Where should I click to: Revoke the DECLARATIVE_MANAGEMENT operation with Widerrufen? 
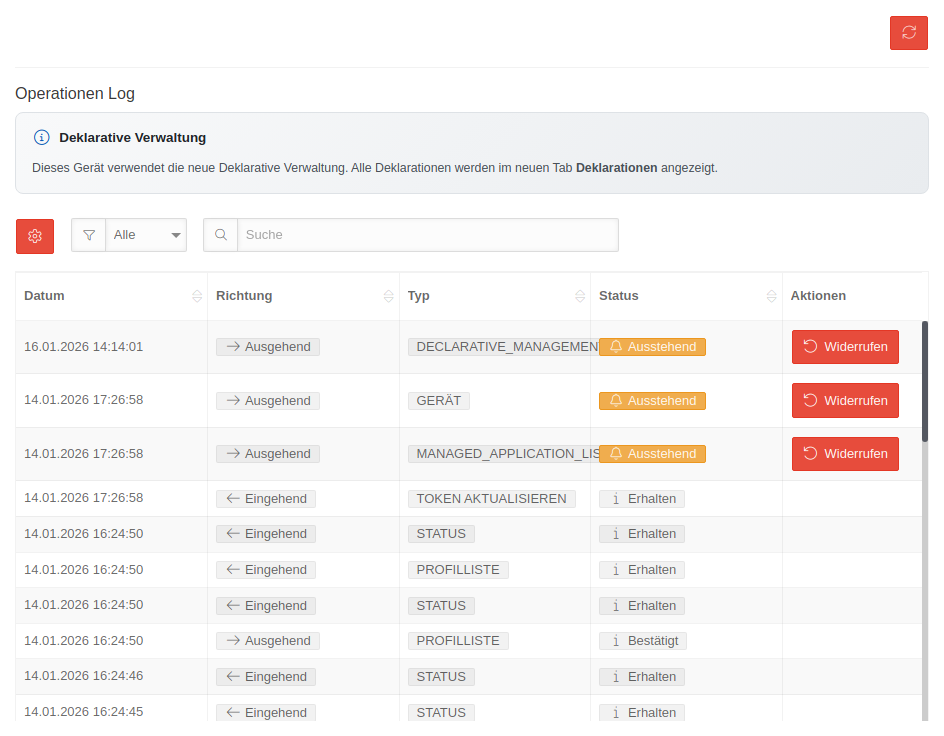click(x=845, y=347)
